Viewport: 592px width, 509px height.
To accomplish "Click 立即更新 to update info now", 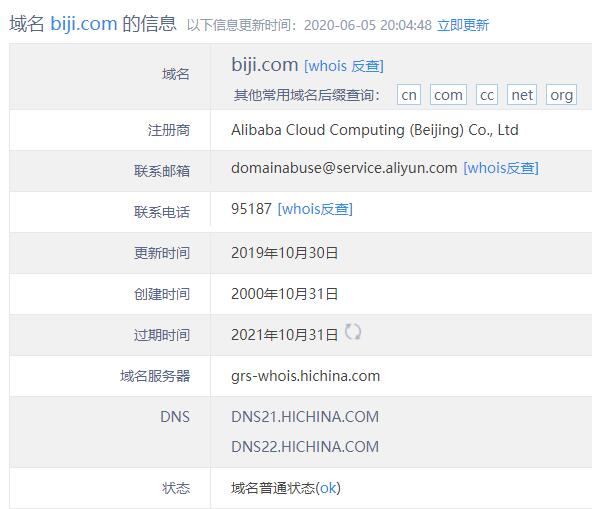I will click(x=463, y=25).
